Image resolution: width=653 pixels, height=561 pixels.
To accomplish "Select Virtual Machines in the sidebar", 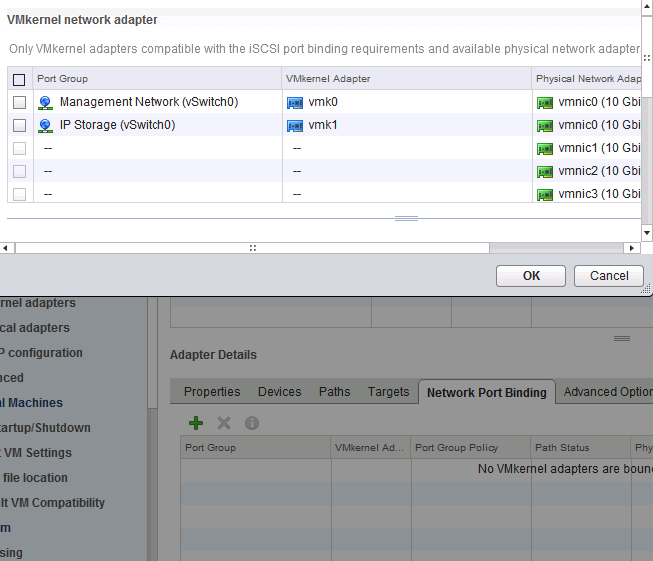I will (x=31, y=403).
